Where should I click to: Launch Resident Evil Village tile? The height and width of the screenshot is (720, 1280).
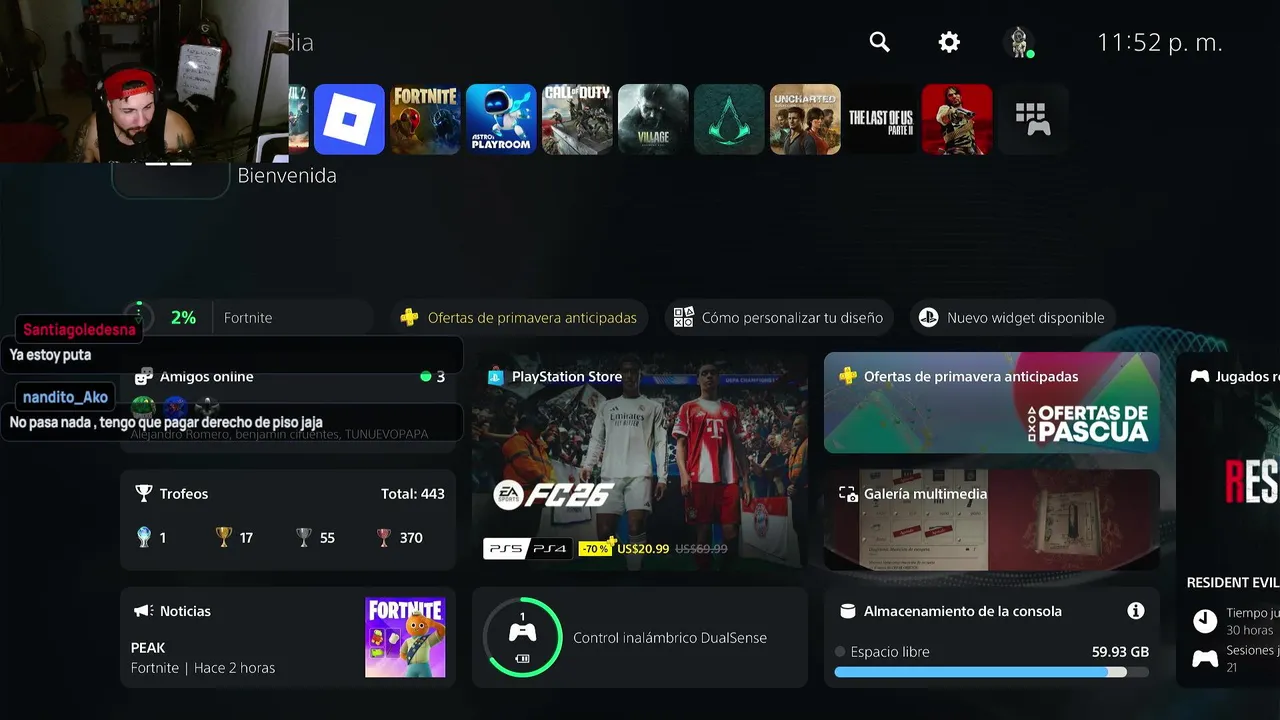coord(653,119)
